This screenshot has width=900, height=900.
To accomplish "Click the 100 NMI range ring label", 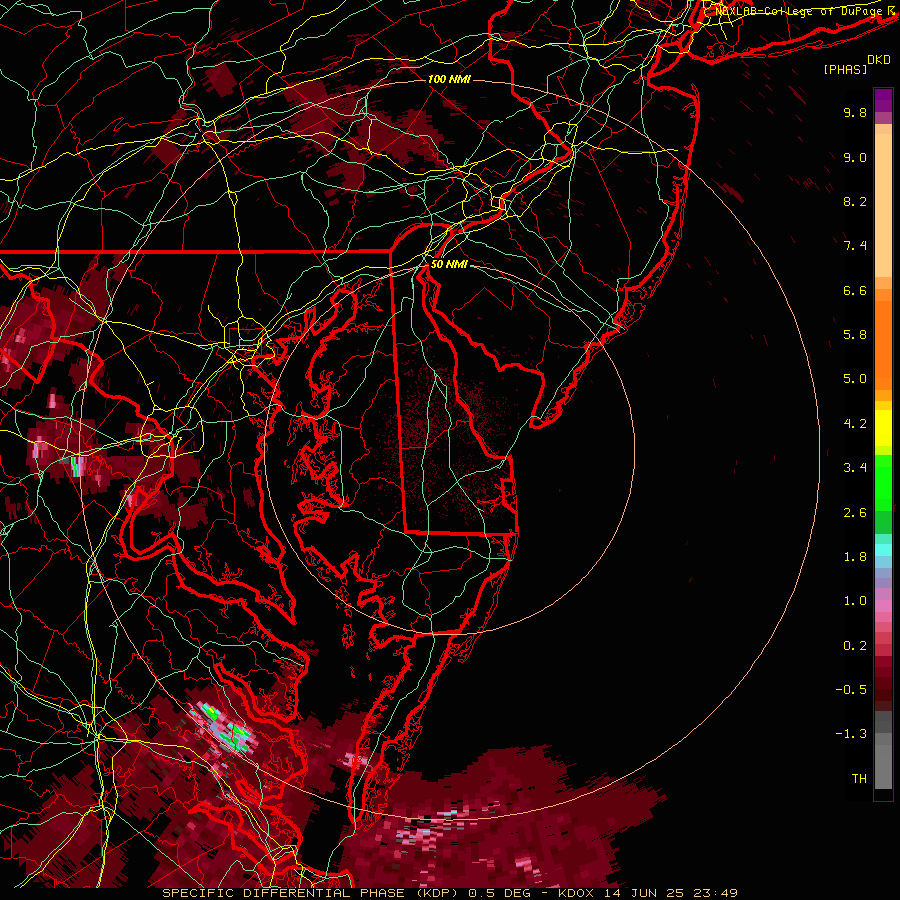I will (x=449, y=79).
